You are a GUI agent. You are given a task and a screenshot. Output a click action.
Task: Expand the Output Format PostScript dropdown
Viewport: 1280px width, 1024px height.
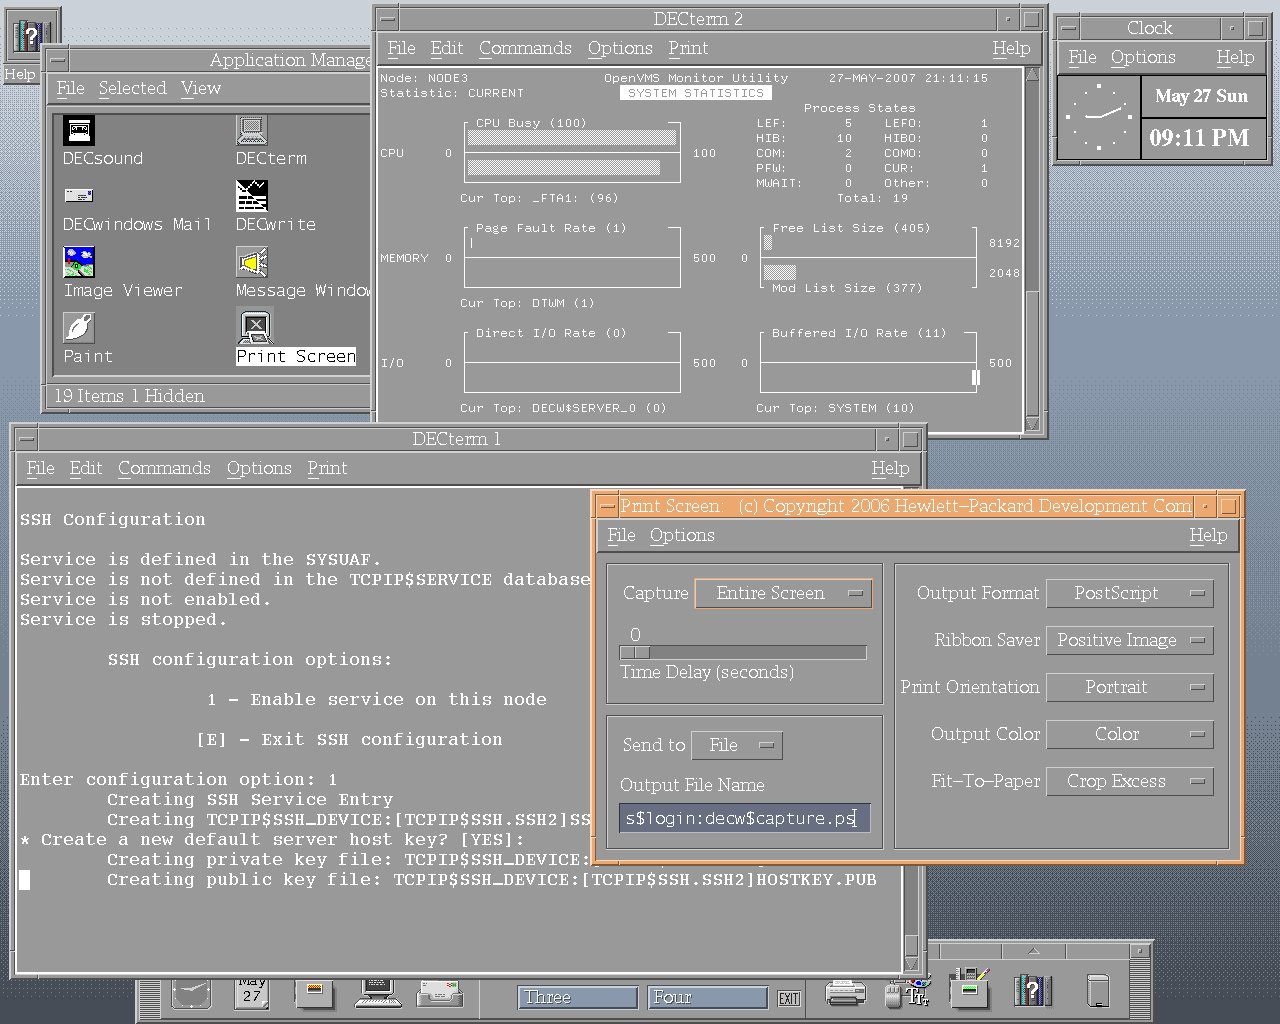[1129, 594]
